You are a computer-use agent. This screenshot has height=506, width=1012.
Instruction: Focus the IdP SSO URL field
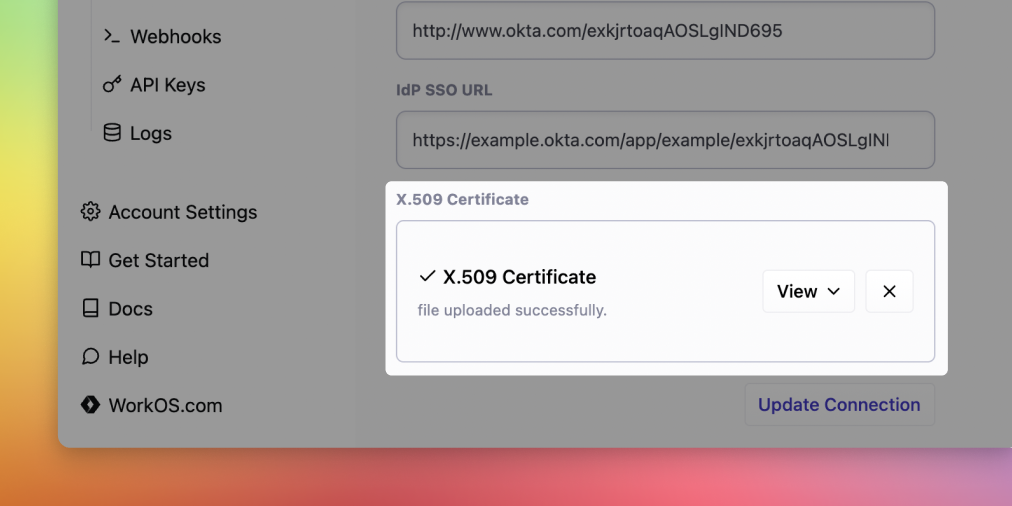(x=664, y=140)
